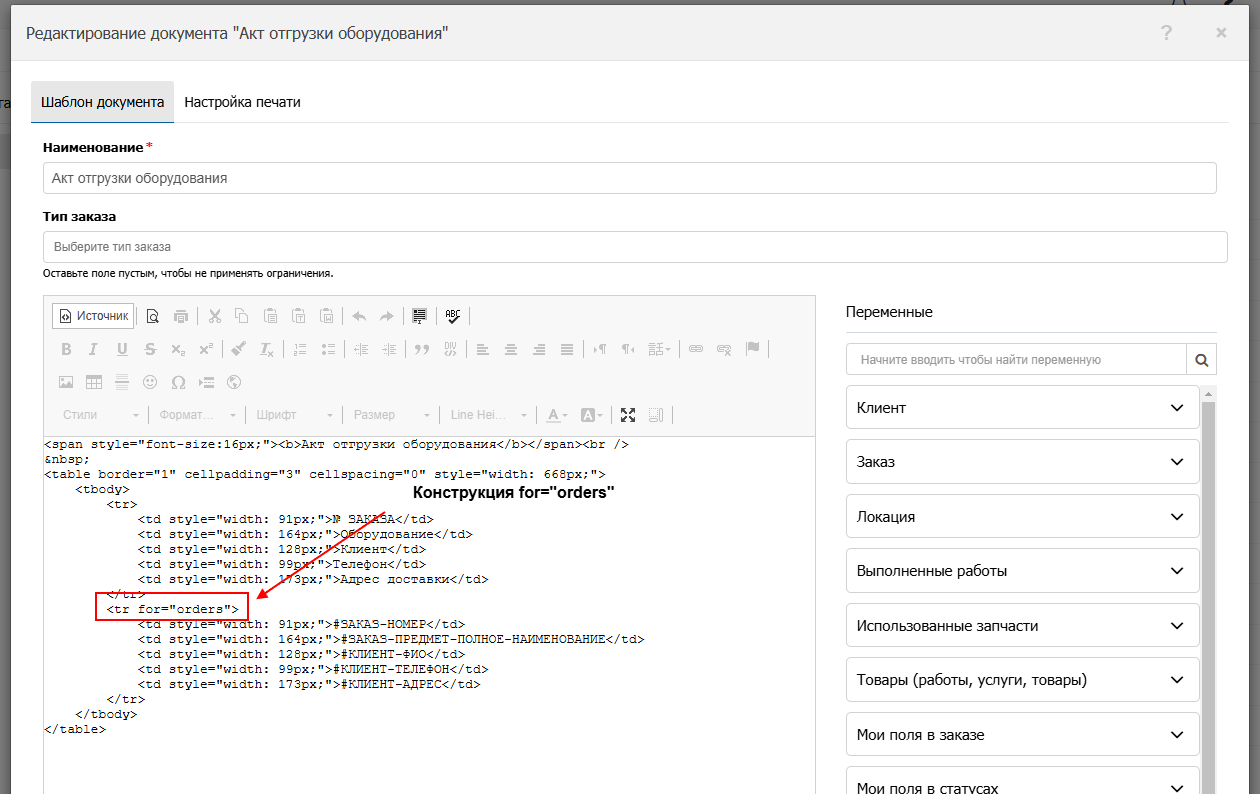Click the ABC spell check icon
Viewport: 1260px width, 794px height.
pos(453,316)
